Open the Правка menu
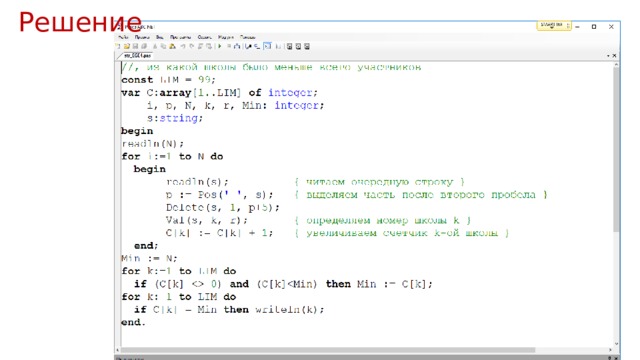 pyautogui.click(x=142, y=38)
